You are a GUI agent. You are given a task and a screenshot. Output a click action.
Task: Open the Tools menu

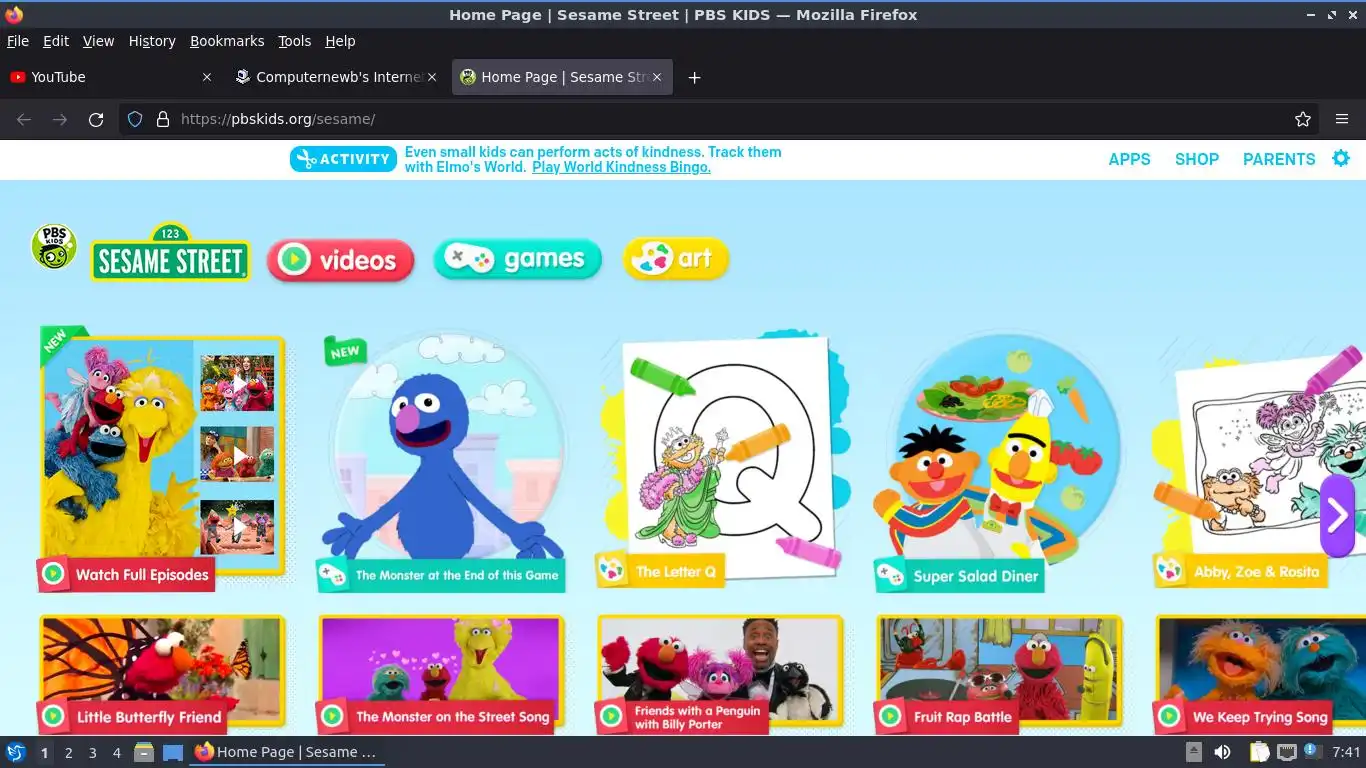295,41
